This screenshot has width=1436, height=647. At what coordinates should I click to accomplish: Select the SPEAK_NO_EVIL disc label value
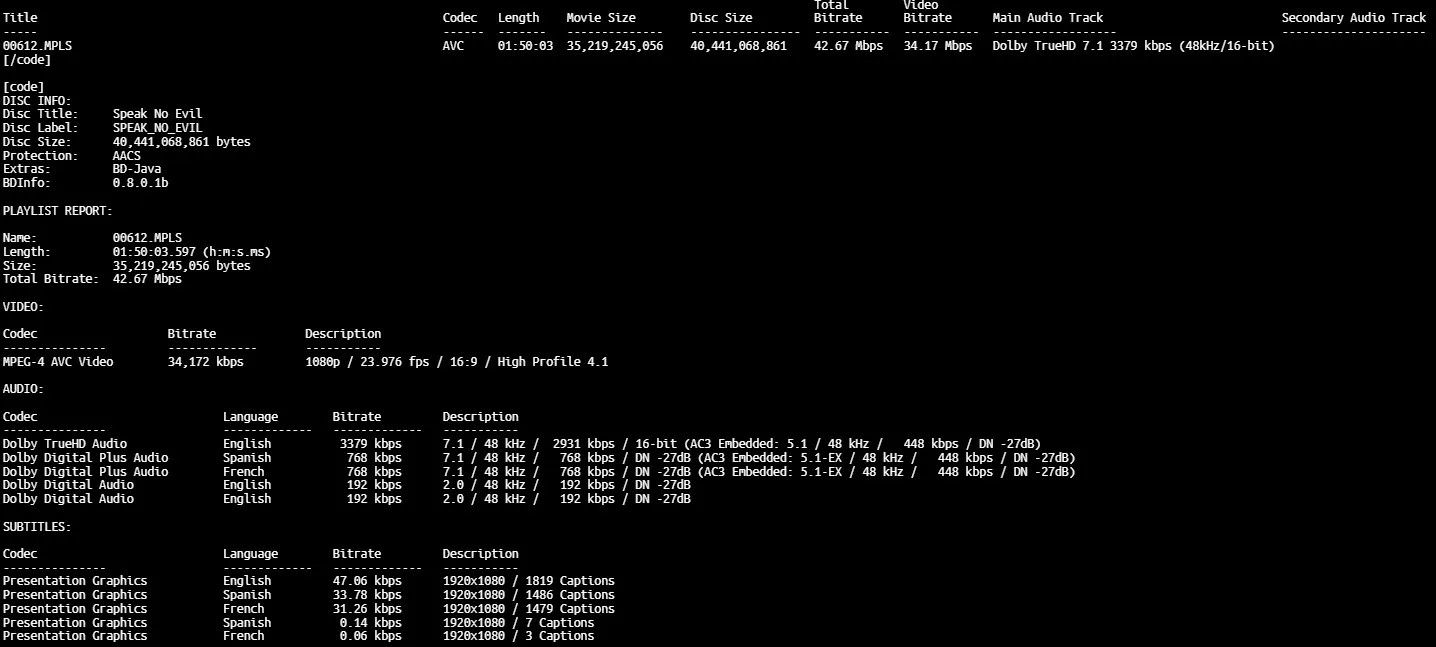(157, 128)
